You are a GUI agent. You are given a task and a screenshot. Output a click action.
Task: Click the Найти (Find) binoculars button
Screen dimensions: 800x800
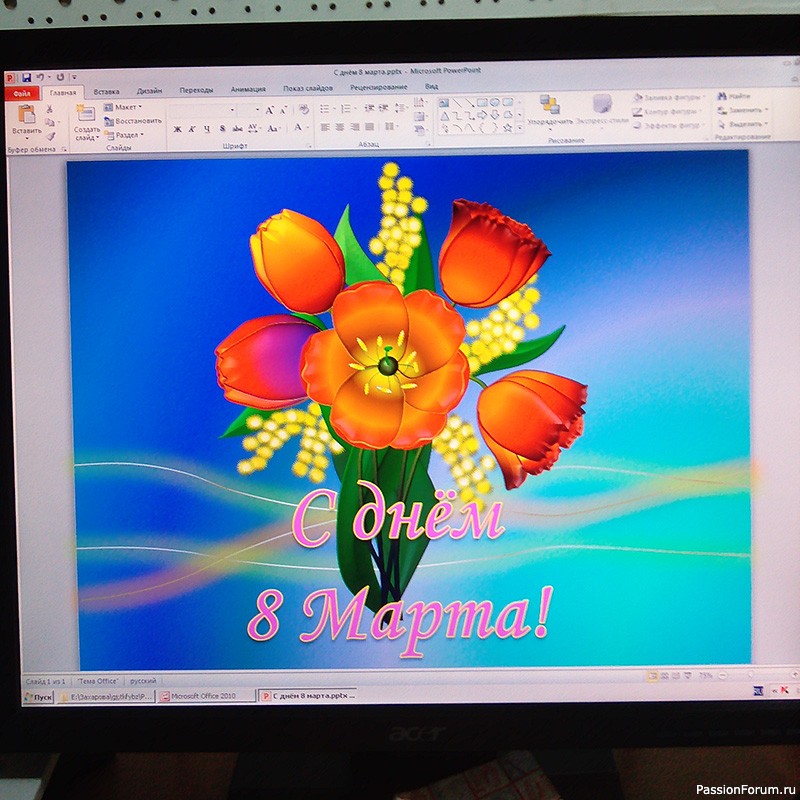pos(733,96)
